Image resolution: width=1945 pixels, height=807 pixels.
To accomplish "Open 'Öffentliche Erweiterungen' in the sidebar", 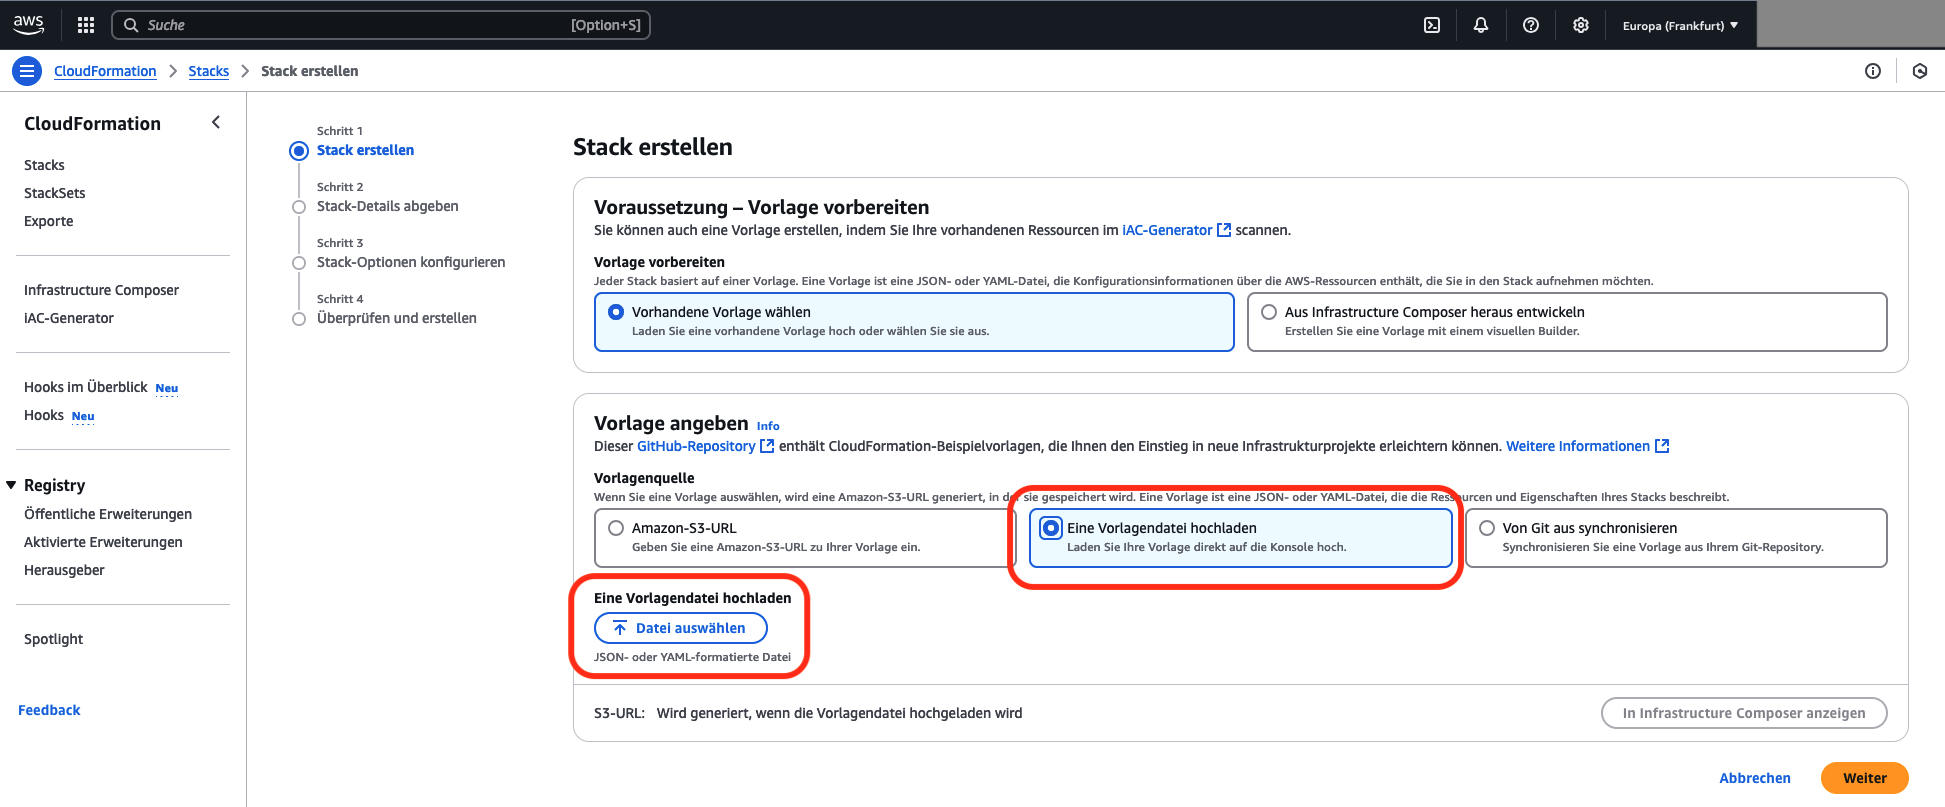I will [x=108, y=514].
